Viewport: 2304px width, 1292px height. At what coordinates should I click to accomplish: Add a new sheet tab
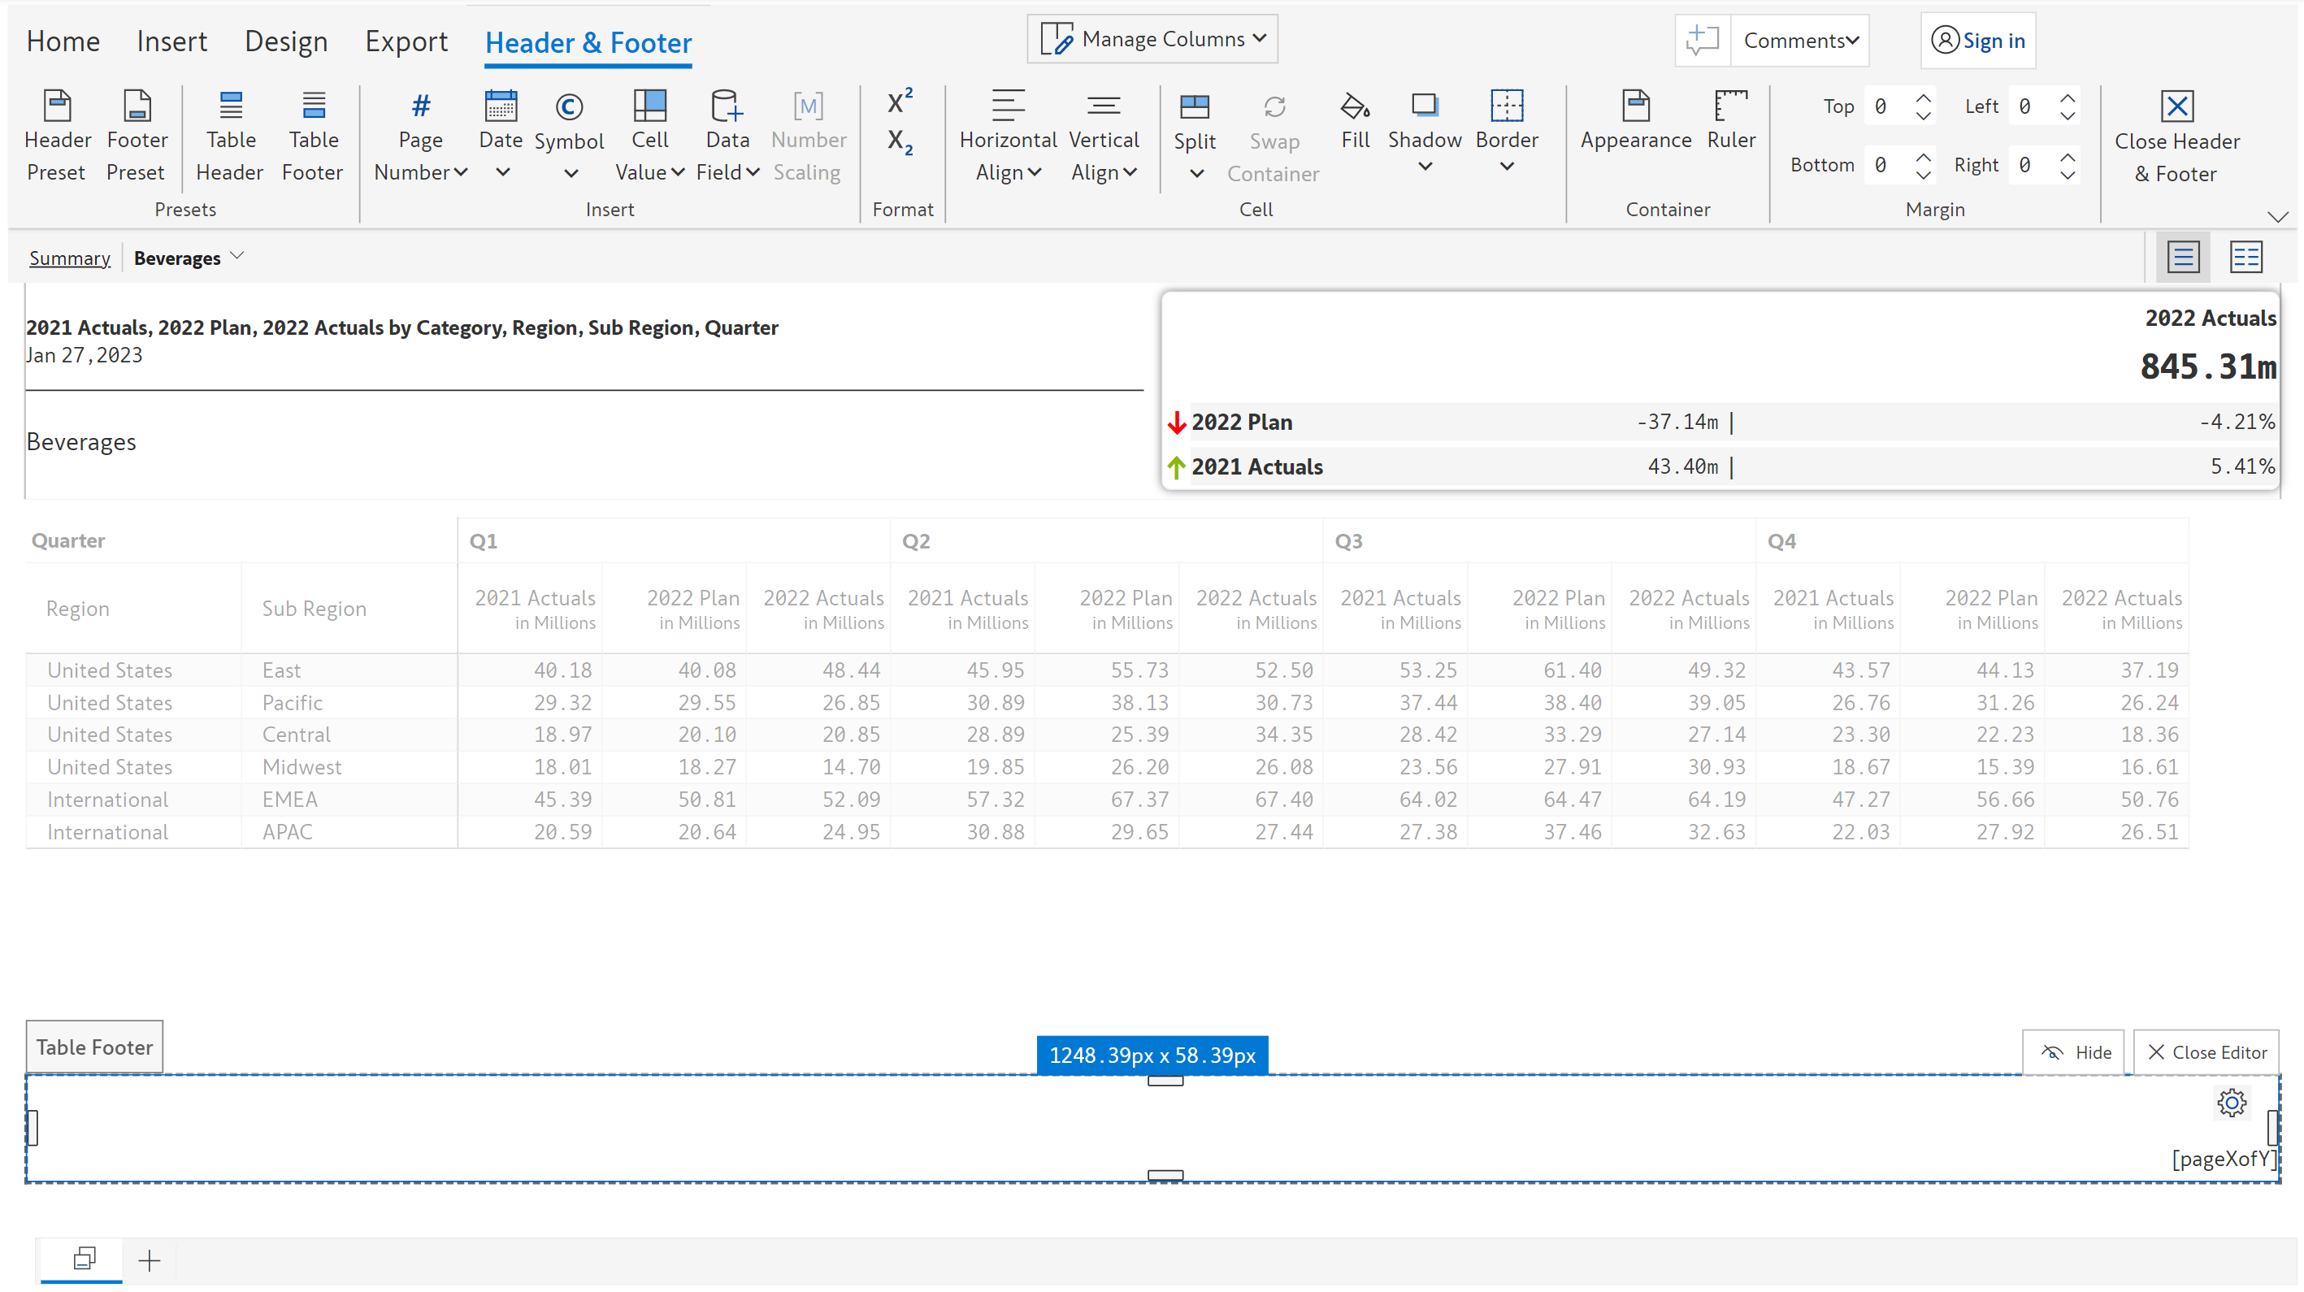coord(149,1260)
